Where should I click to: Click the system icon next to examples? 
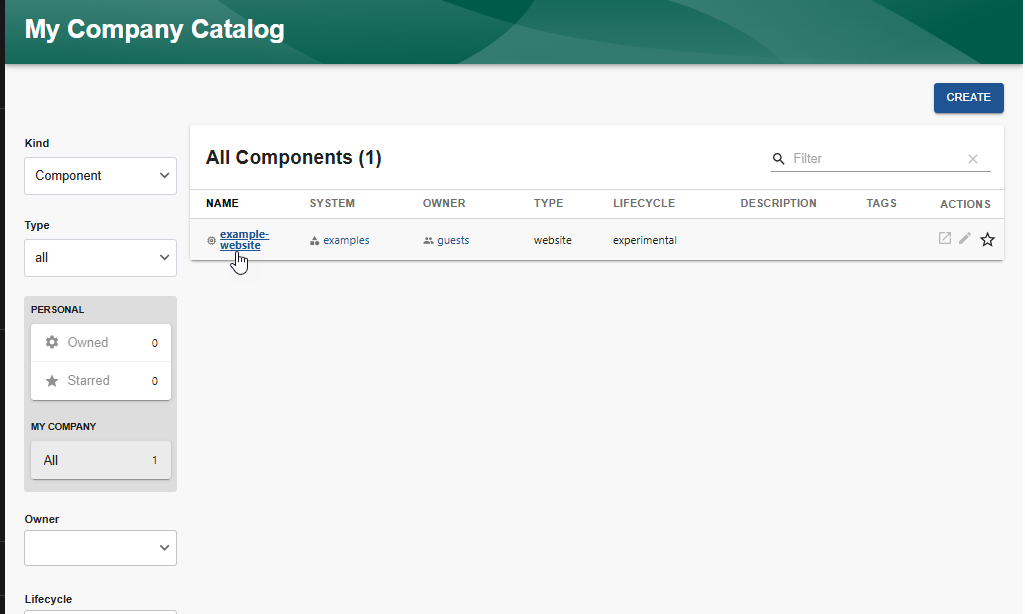(315, 240)
